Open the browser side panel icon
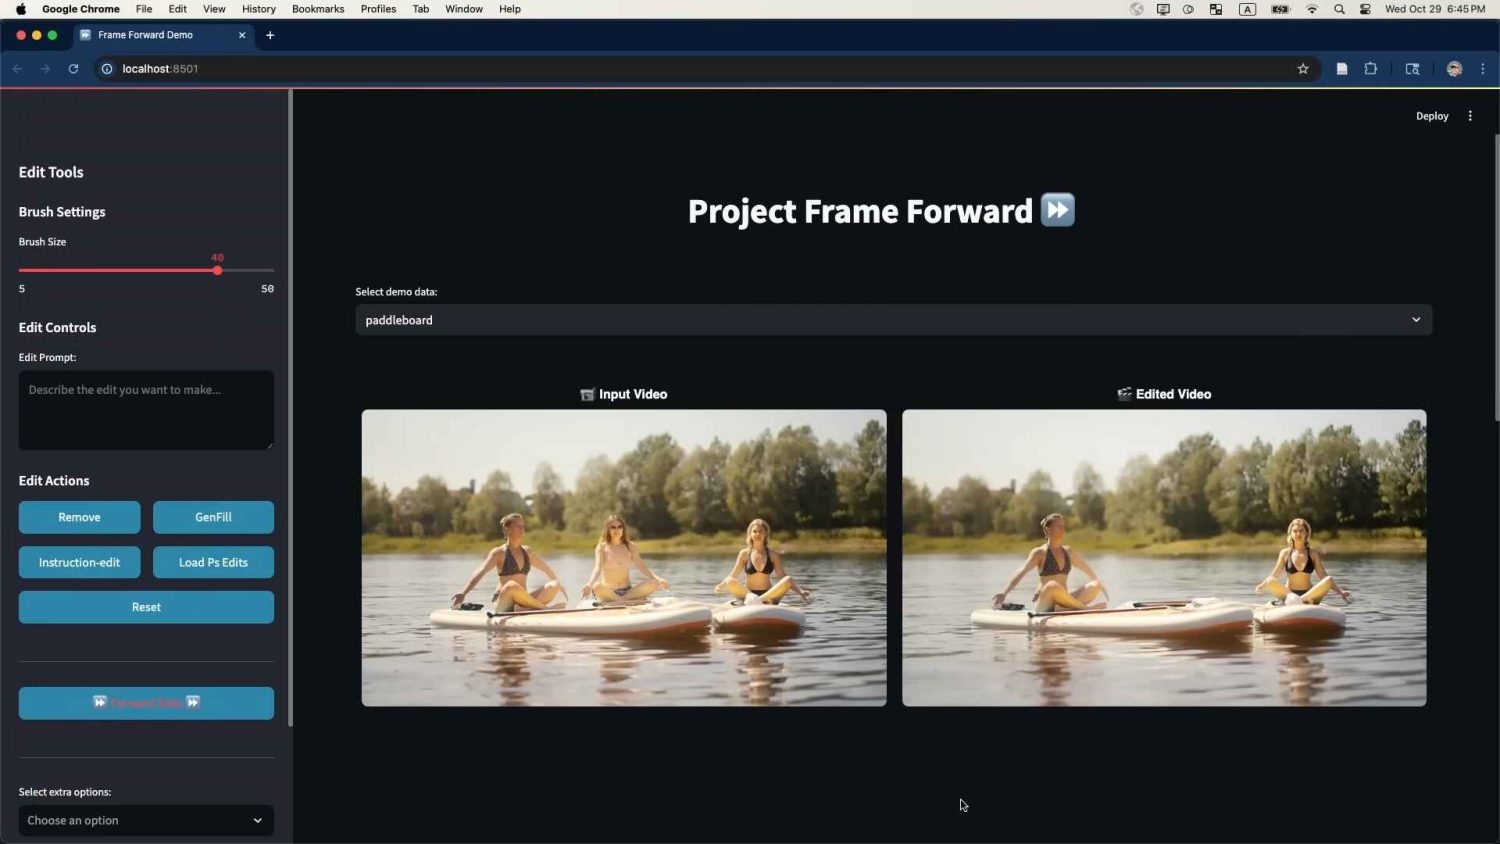 1412,68
